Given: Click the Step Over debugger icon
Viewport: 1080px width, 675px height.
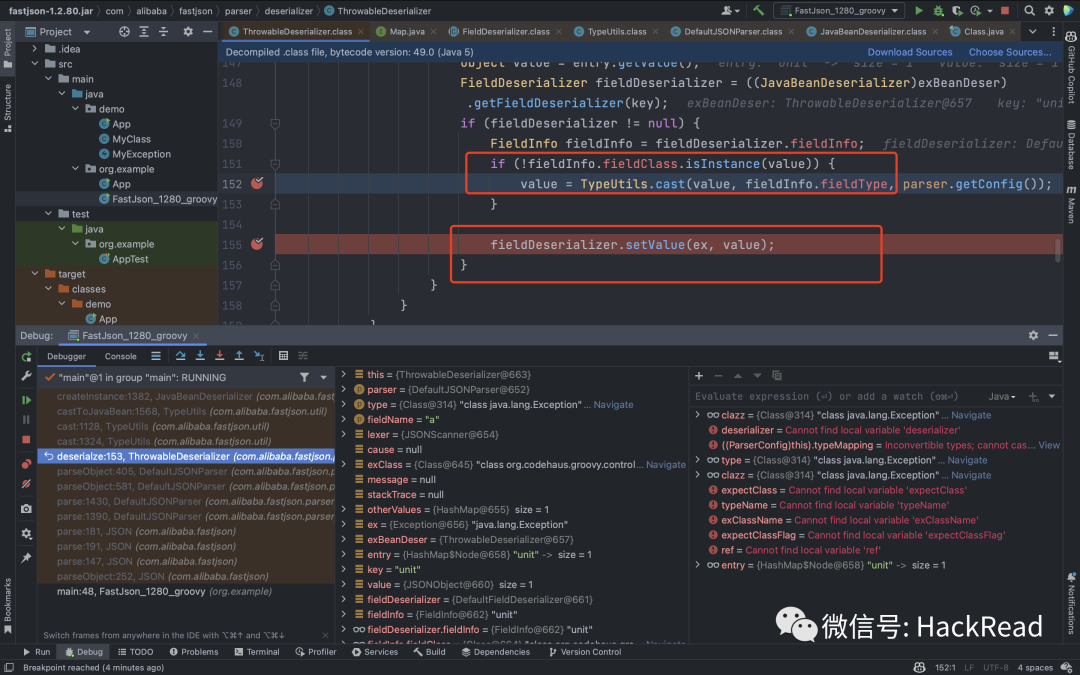Looking at the screenshot, I should click(181, 356).
